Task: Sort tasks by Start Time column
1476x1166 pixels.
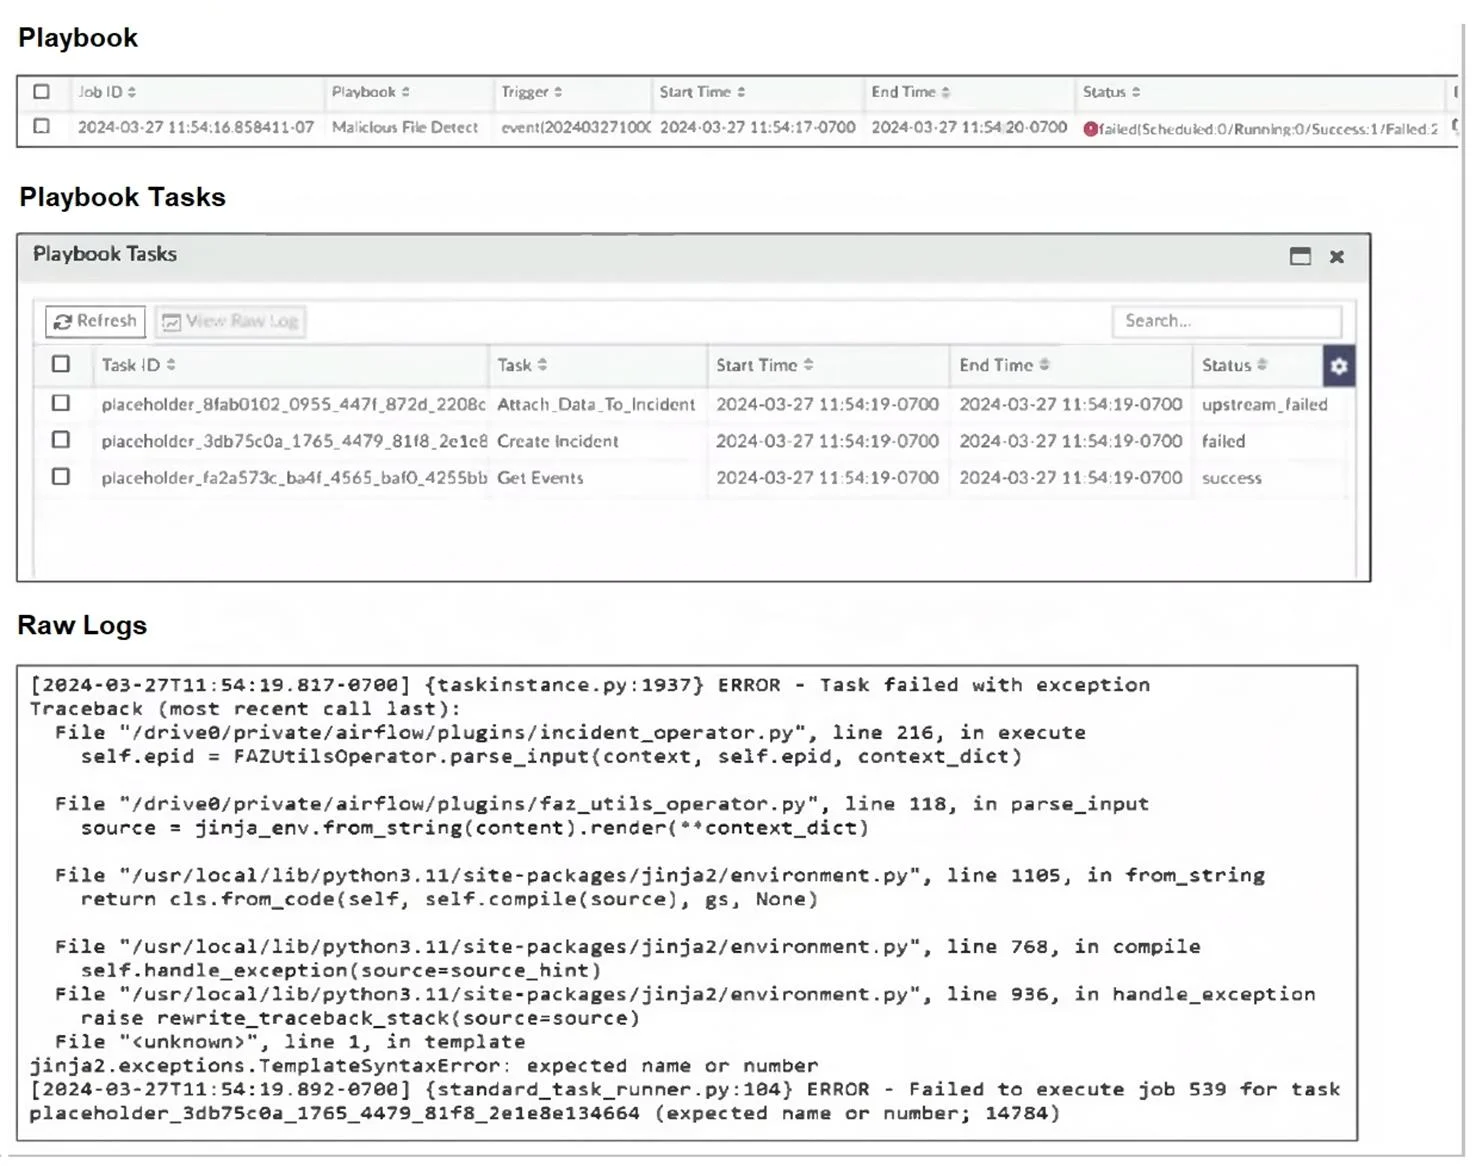Action: 765,365
